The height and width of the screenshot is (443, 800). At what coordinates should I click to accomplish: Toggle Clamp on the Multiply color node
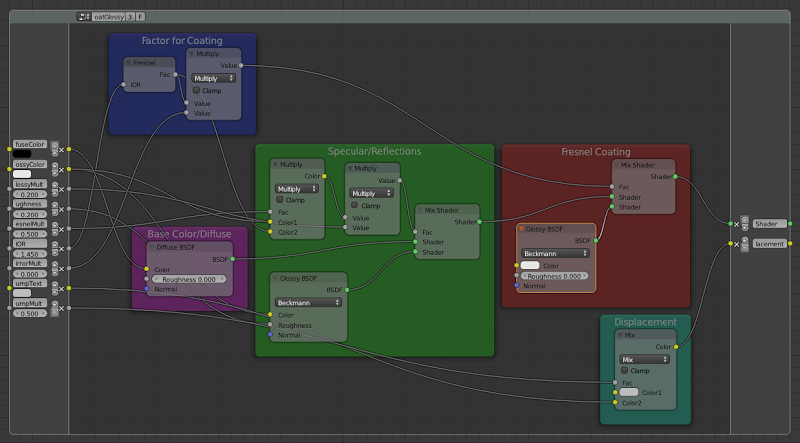(x=280, y=200)
